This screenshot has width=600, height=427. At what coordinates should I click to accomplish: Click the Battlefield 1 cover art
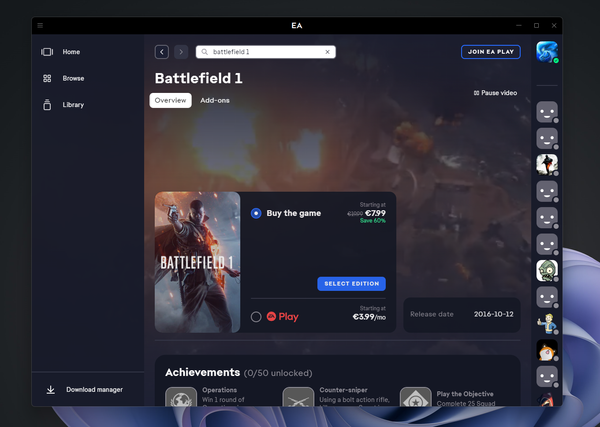(x=197, y=262)
